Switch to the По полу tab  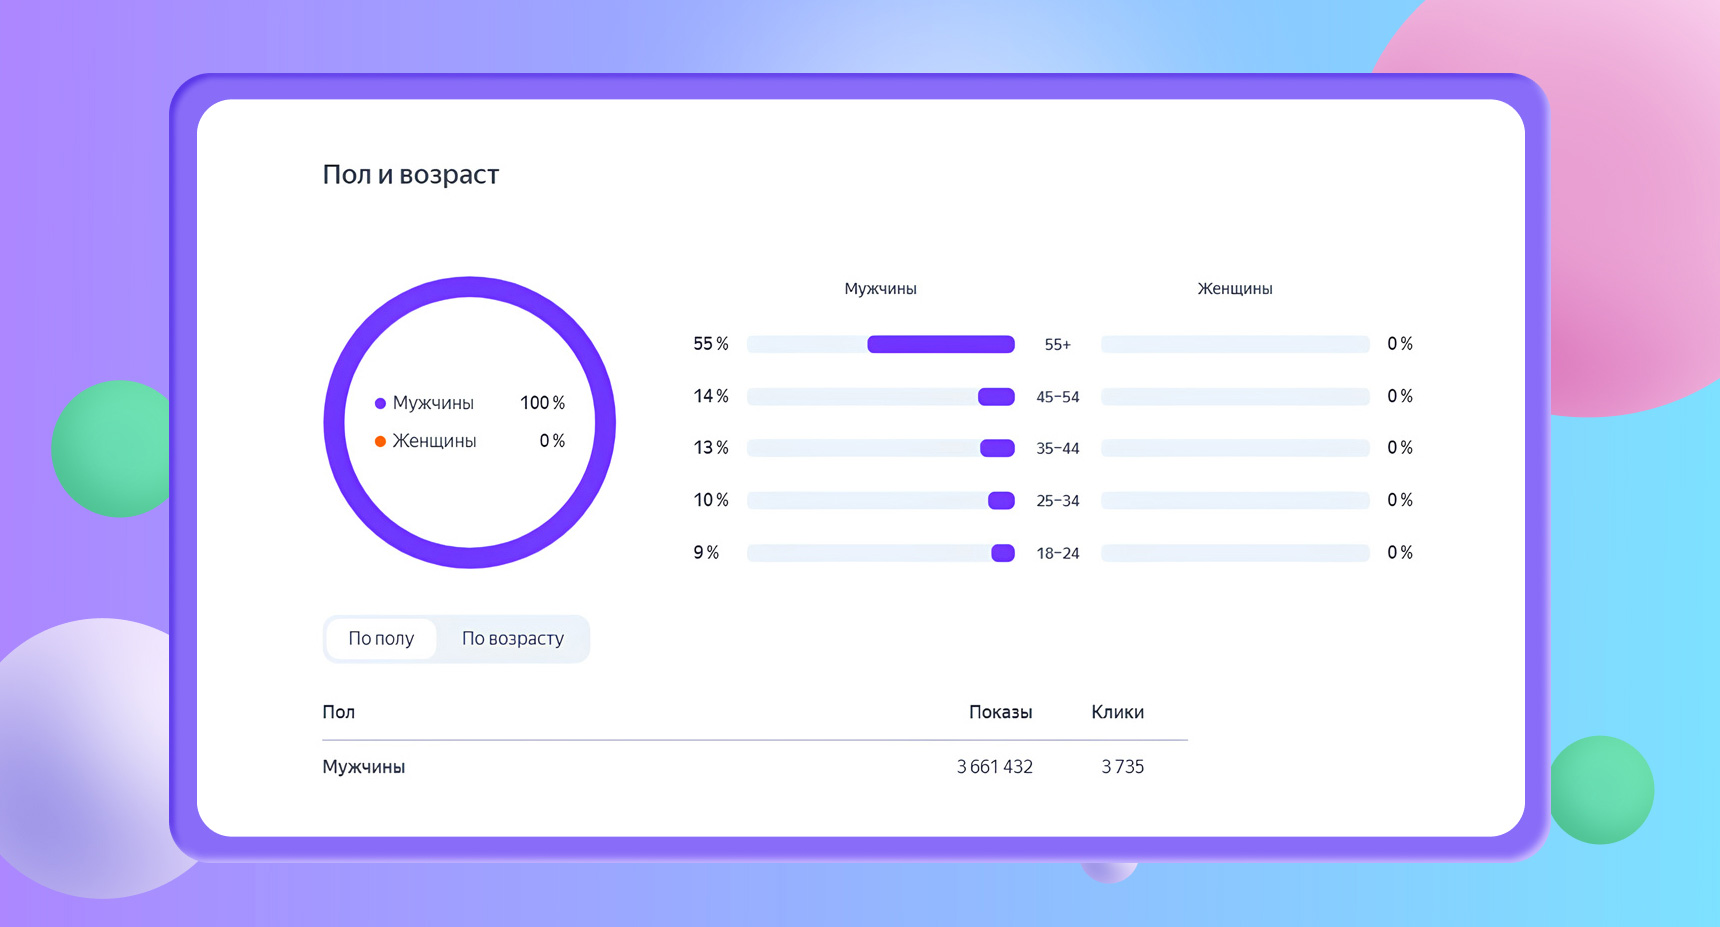point(381,639)
